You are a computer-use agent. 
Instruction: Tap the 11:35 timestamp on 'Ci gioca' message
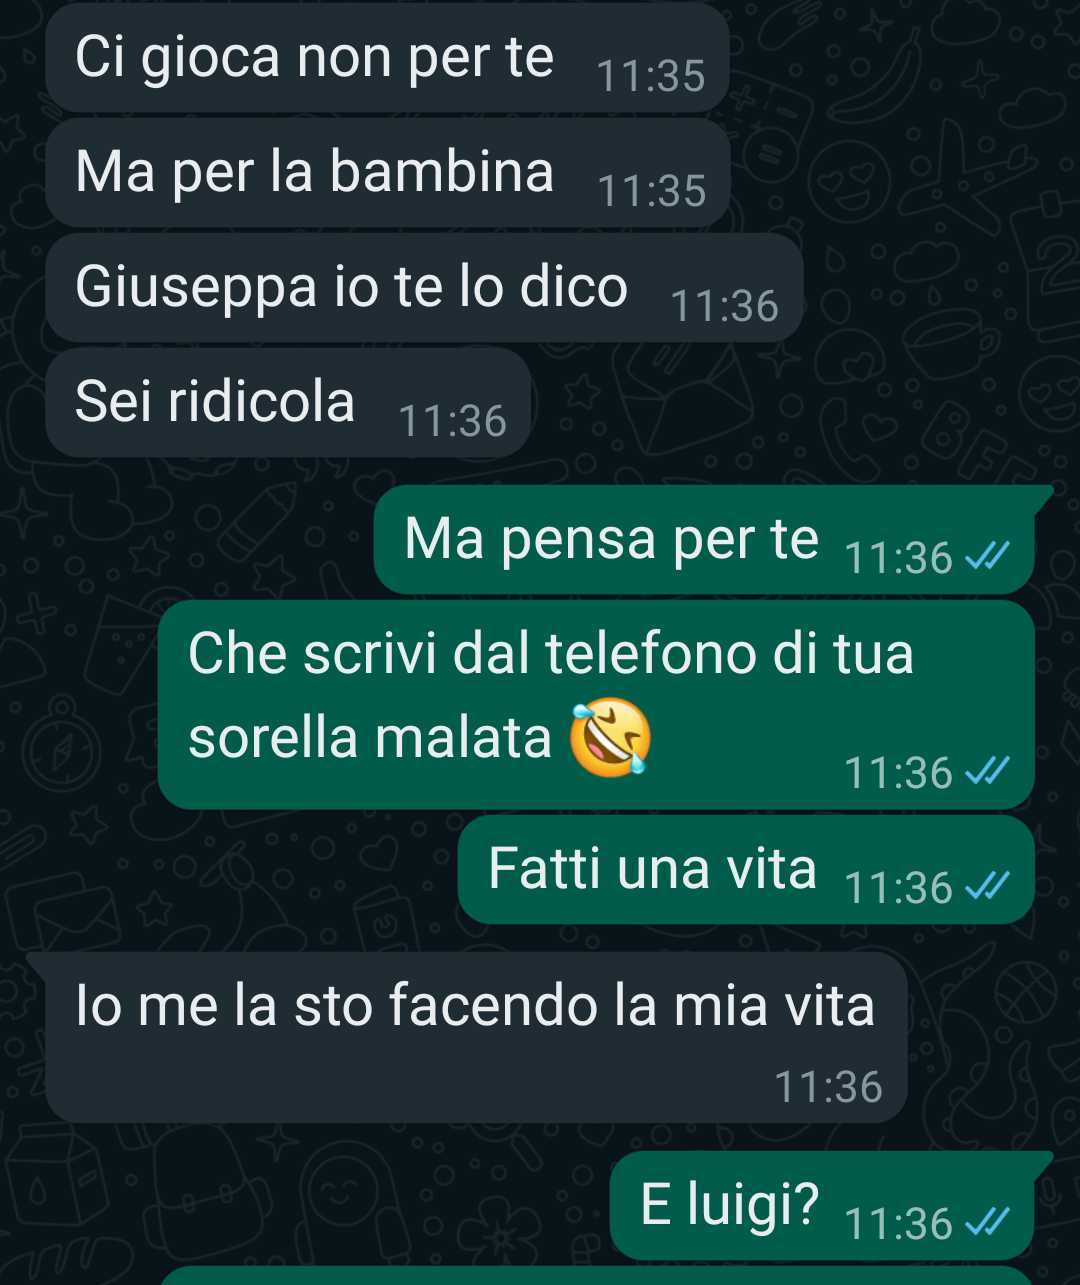tap(651, 77)
